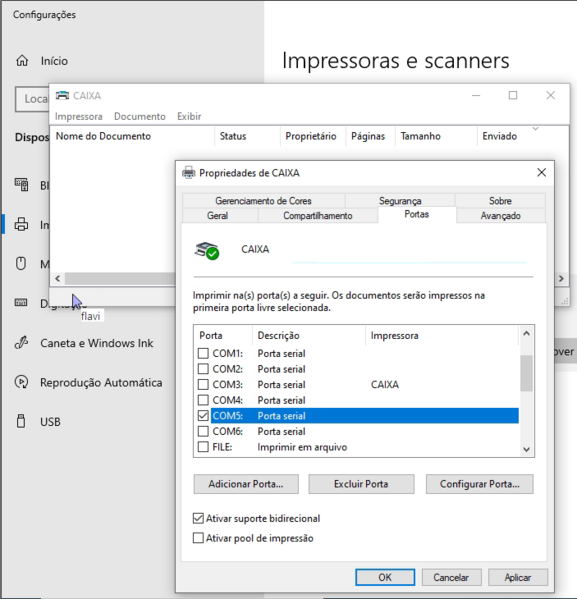
Task: Click the queue window left scroll arrow
Action: pyautogui.click(x=58, y=278)
